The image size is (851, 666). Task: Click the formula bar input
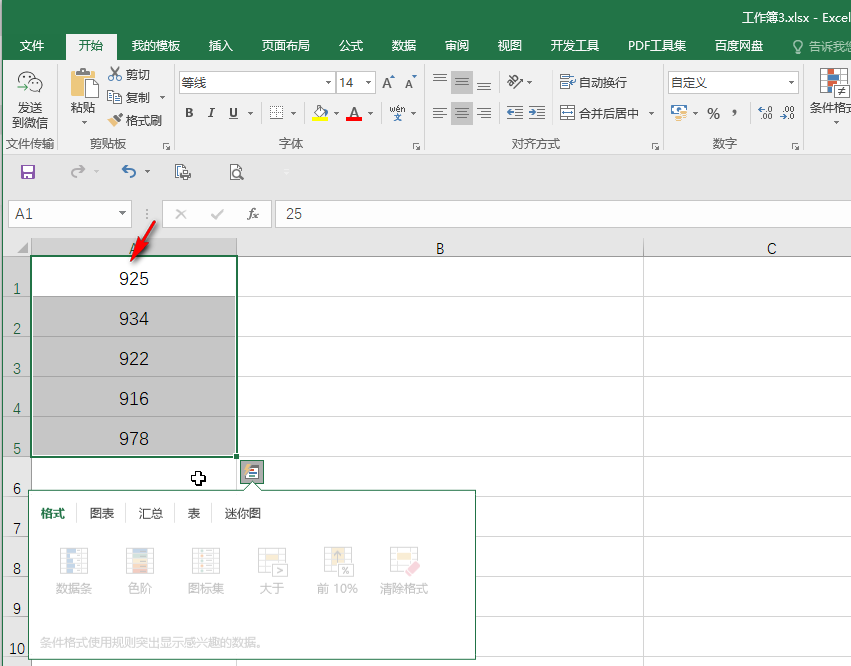[x=563, y=214]
